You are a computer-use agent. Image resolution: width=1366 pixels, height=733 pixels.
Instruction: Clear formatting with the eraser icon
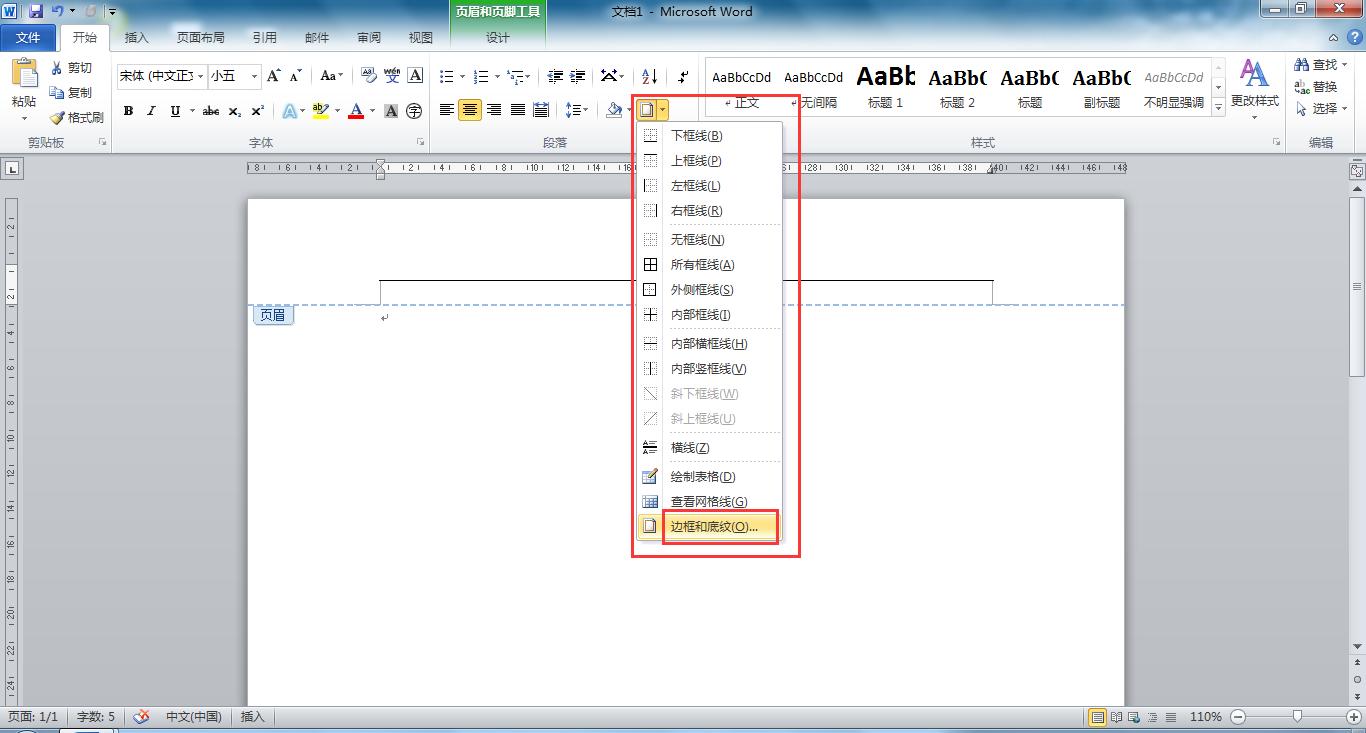coord(369,76)
